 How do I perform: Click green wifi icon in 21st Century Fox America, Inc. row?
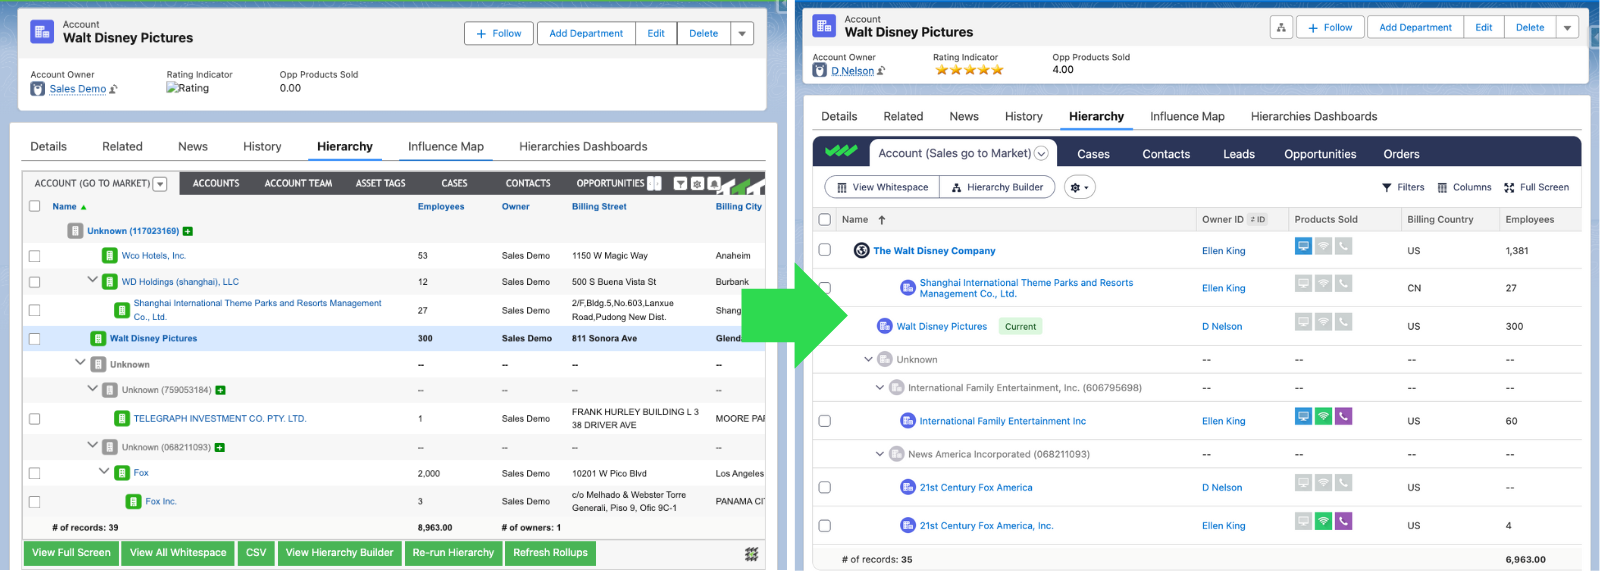pos(1323,521)
